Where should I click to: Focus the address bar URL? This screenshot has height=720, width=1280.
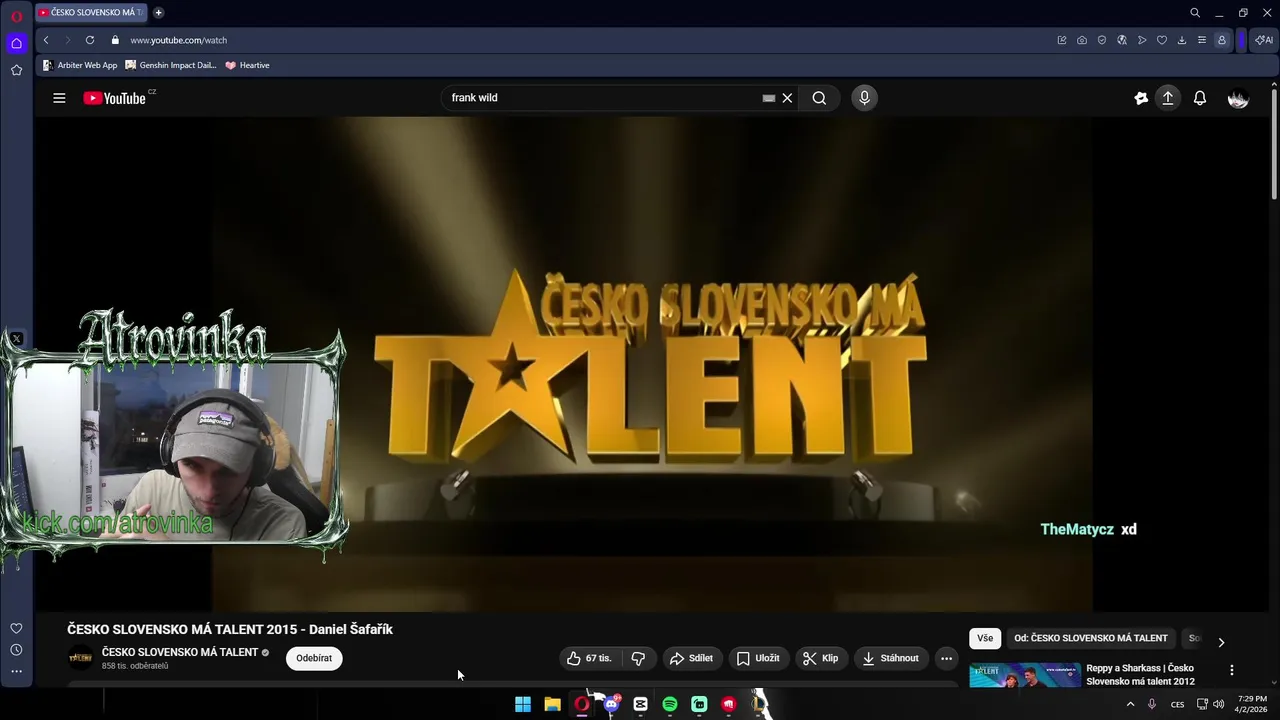coord(179,40)
